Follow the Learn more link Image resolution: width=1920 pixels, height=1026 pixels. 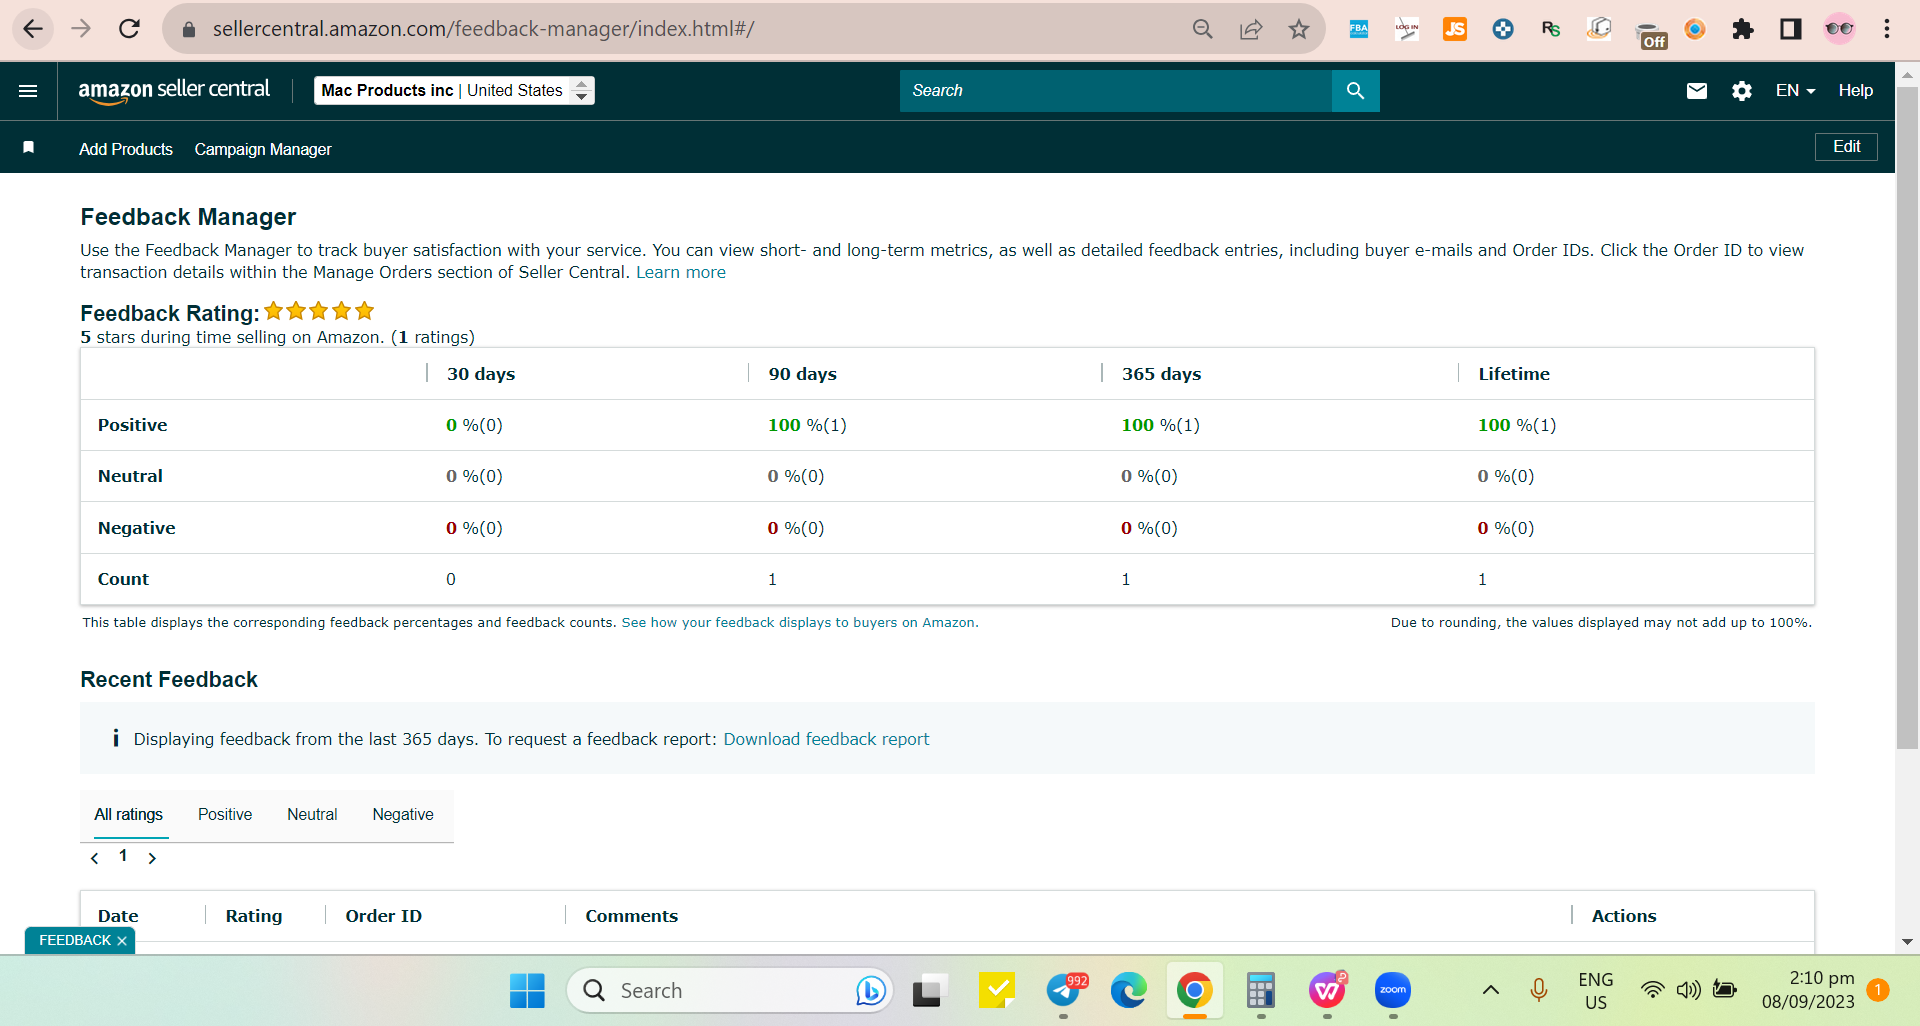pyautogui.click(x=681, y=272)
